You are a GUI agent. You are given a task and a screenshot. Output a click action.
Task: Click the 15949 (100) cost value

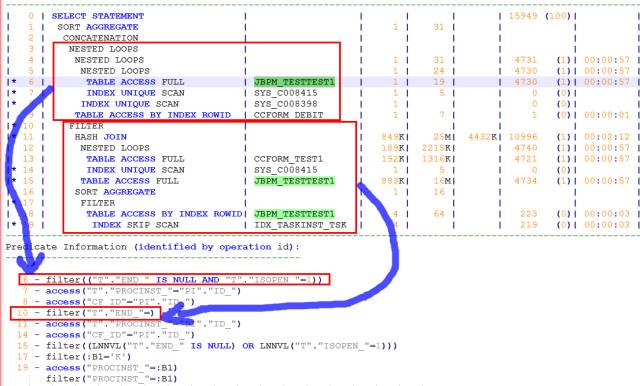[539, 16]
